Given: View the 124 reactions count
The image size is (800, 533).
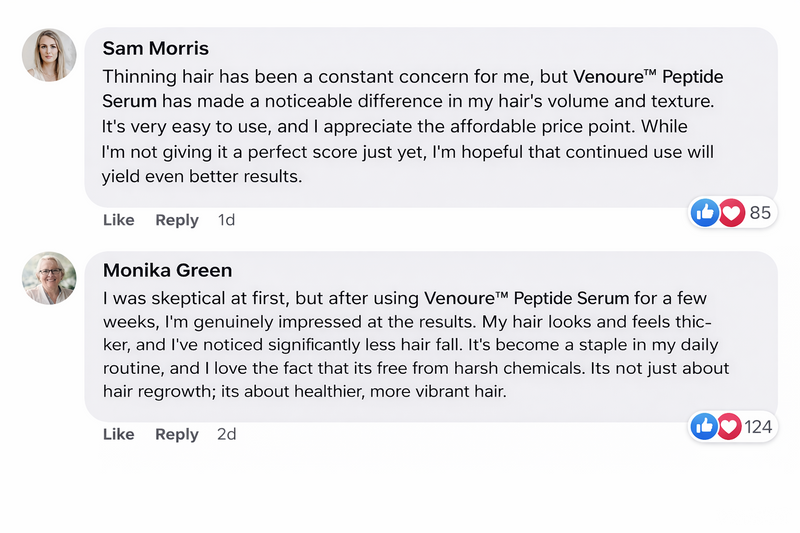Looking at the screenshot, I should pos(759,427).
